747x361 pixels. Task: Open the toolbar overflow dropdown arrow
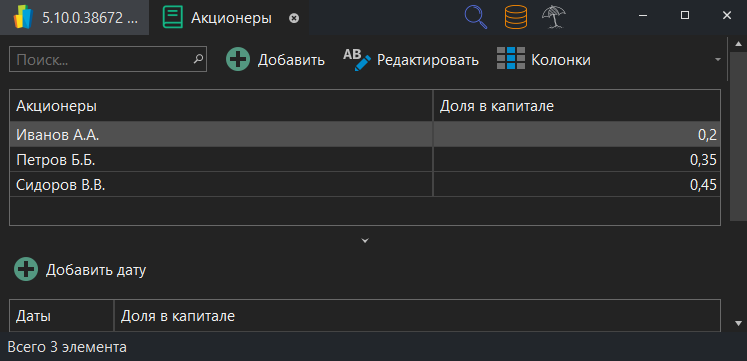(717, 60)
